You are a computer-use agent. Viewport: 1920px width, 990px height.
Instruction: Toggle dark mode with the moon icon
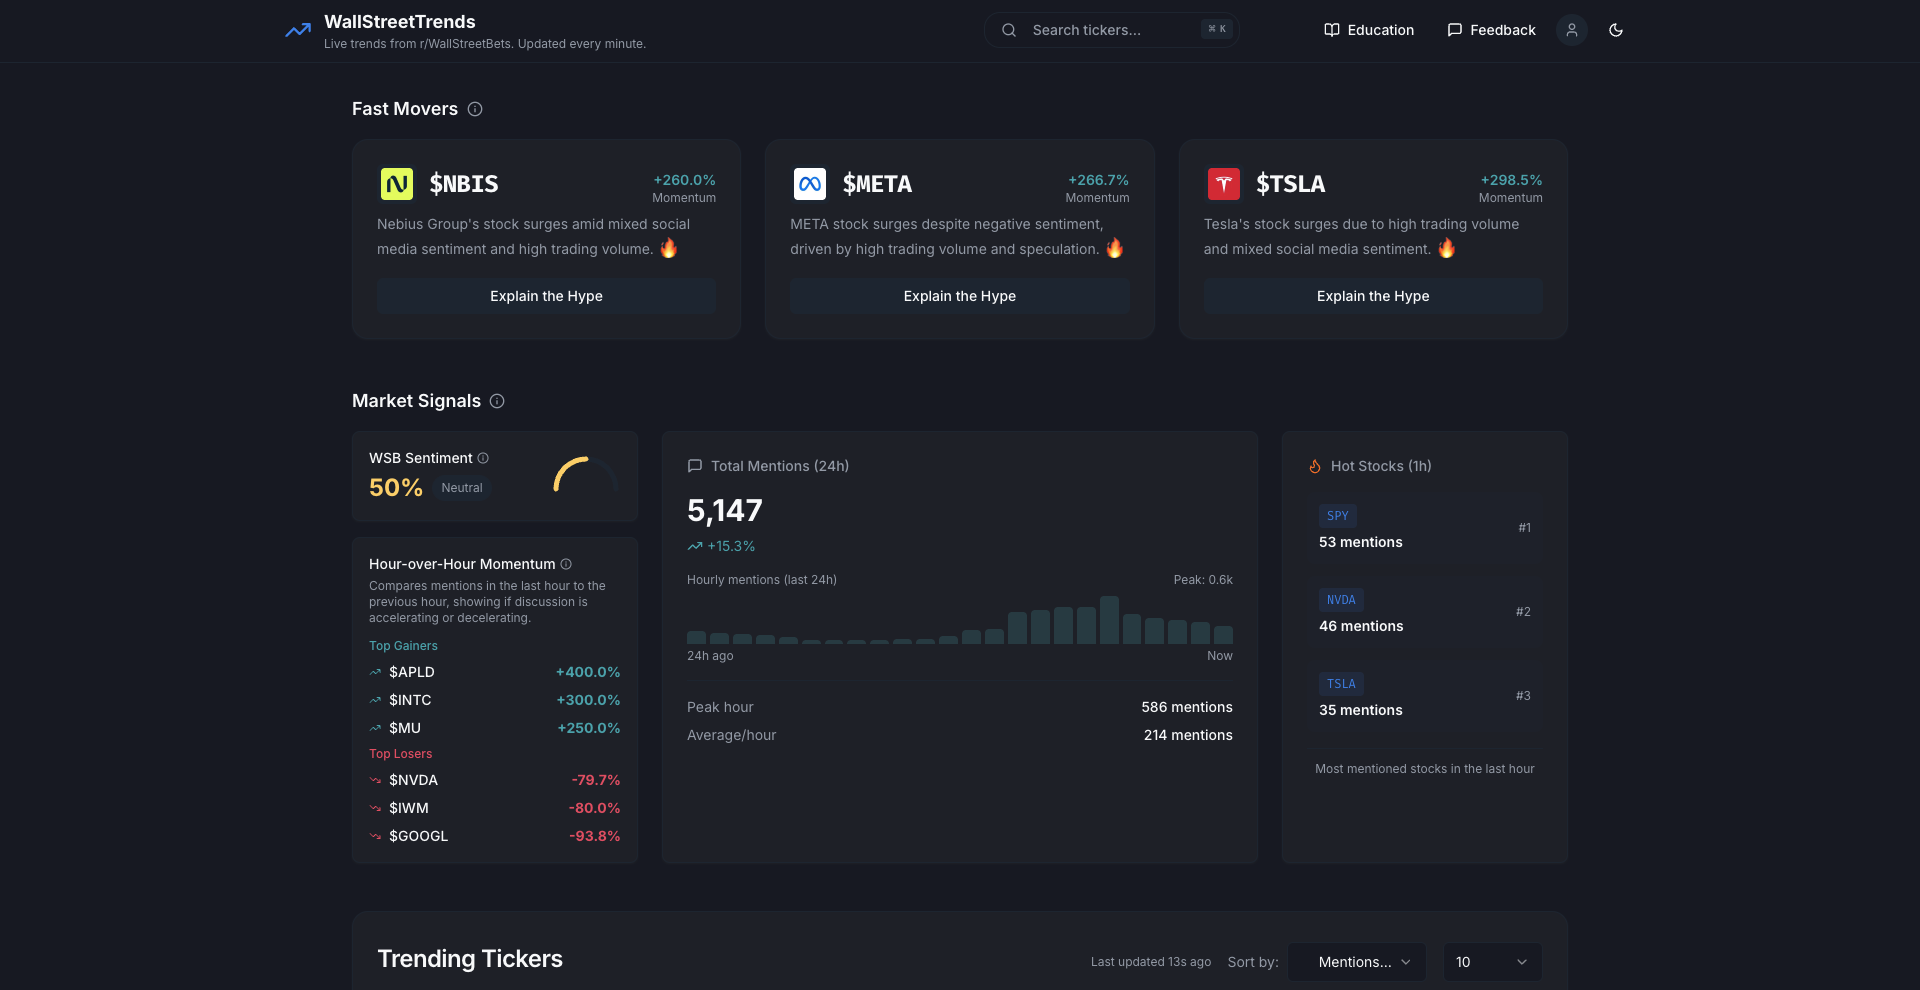pos(1615,30)
